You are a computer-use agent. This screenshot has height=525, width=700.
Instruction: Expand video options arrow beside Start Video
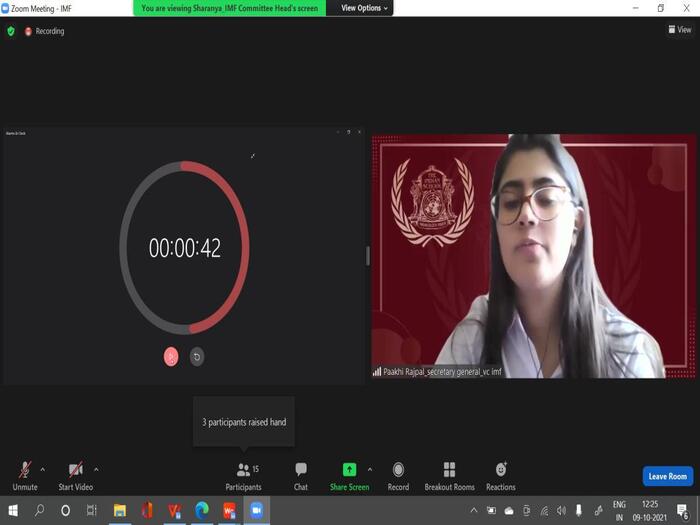[x=96, y=470]
